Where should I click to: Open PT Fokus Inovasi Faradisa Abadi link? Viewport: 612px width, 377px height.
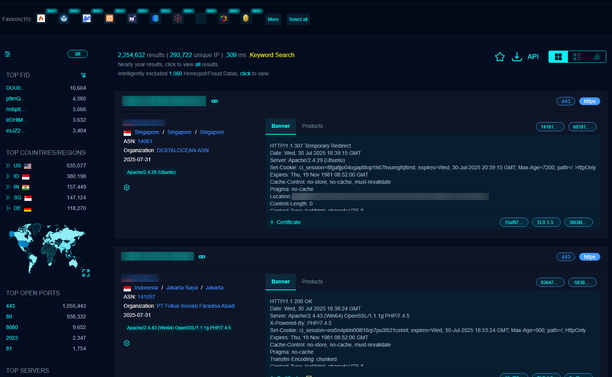[196, 306]
